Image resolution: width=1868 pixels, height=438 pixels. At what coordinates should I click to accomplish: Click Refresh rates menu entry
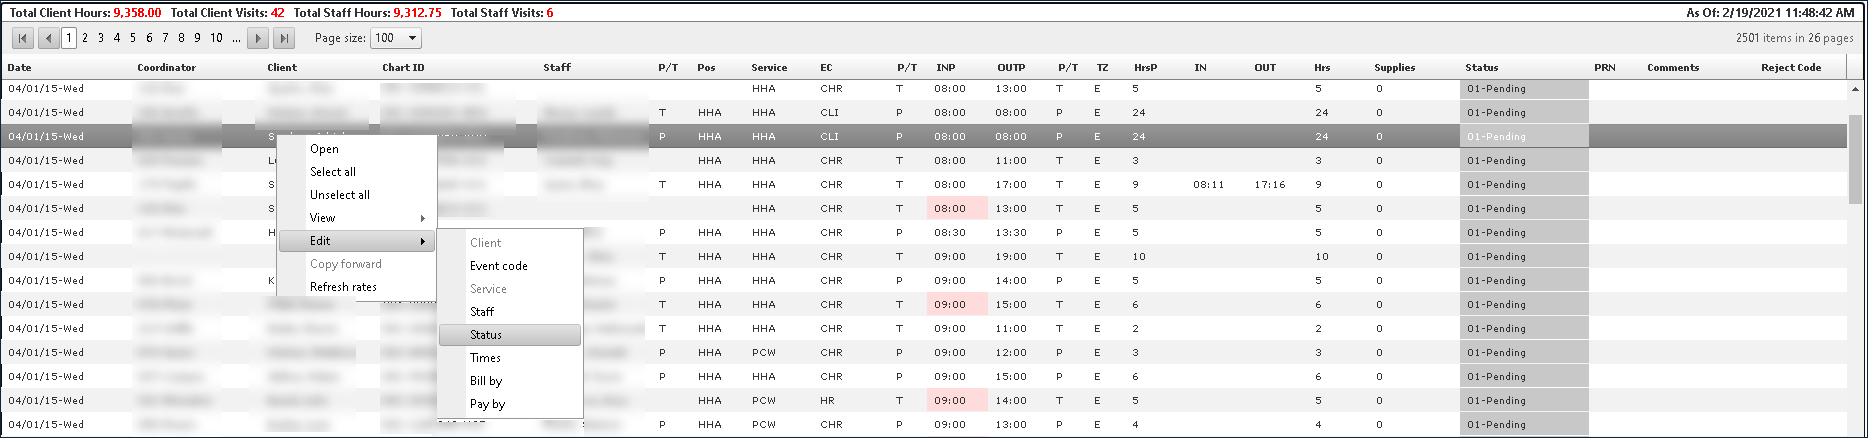click(343, 287)
